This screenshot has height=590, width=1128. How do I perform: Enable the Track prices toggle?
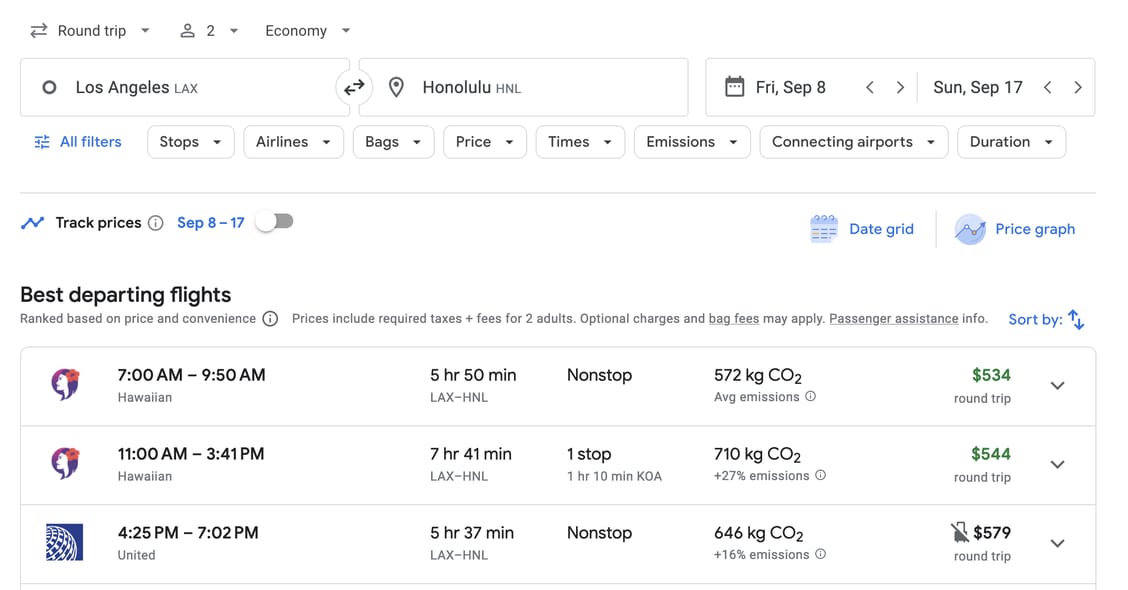[x=274, y=222]
